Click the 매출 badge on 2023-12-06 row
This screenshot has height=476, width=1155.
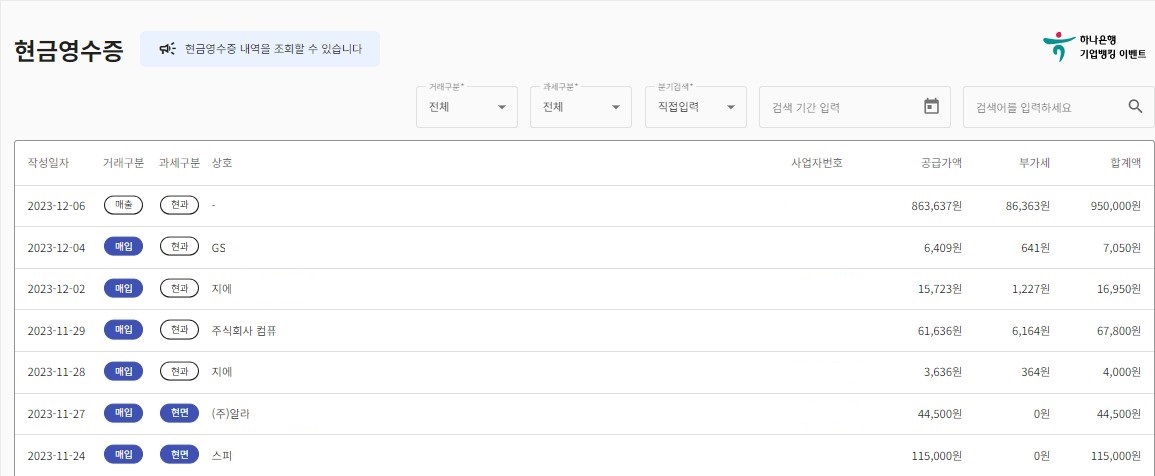point(124,205)
